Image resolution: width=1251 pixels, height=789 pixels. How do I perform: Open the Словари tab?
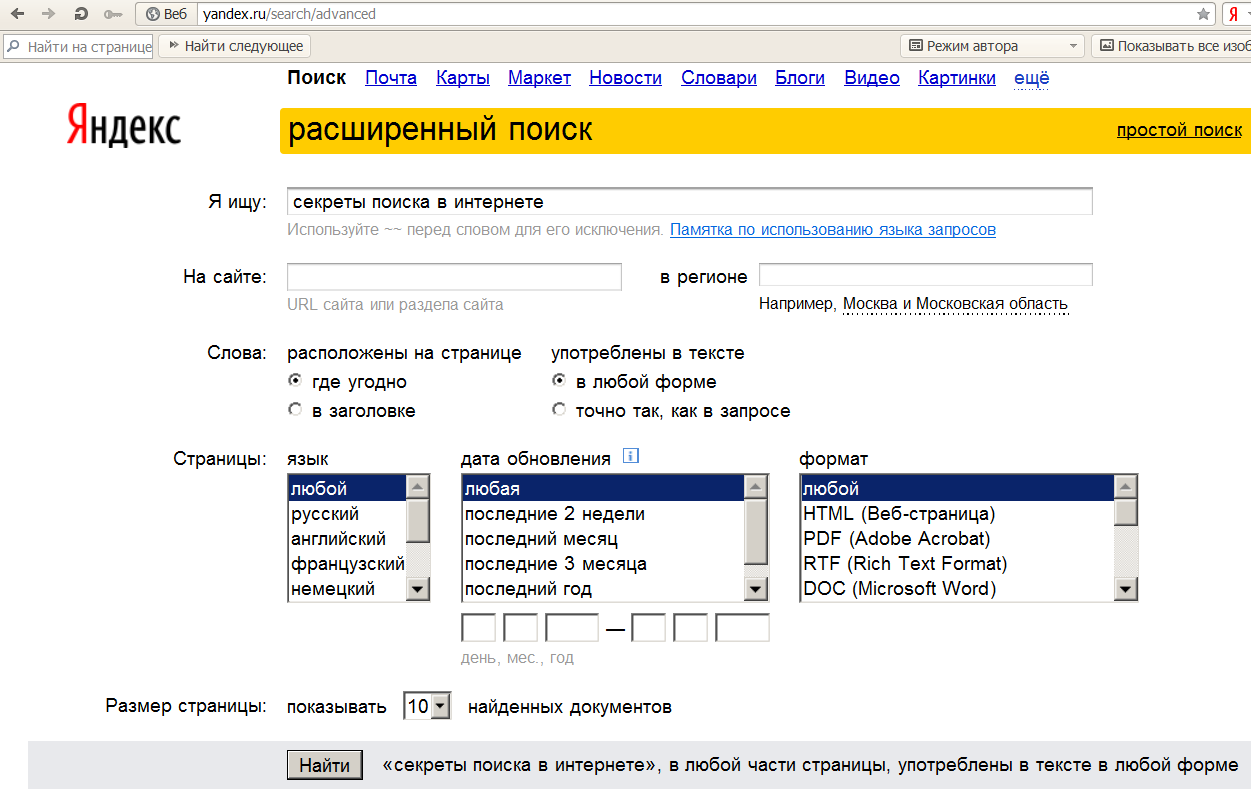[x=719, y=78]
